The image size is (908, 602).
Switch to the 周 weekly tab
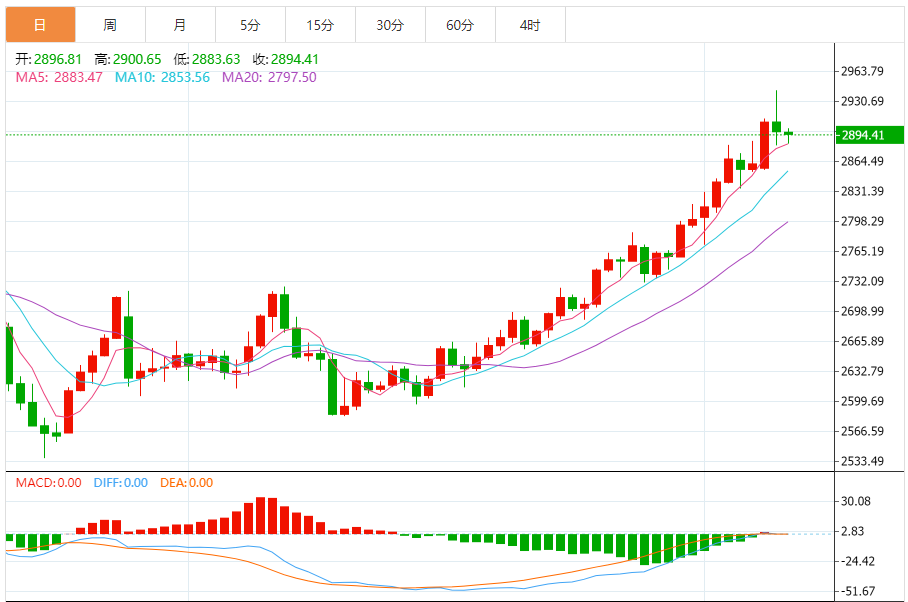coord(110,25)
